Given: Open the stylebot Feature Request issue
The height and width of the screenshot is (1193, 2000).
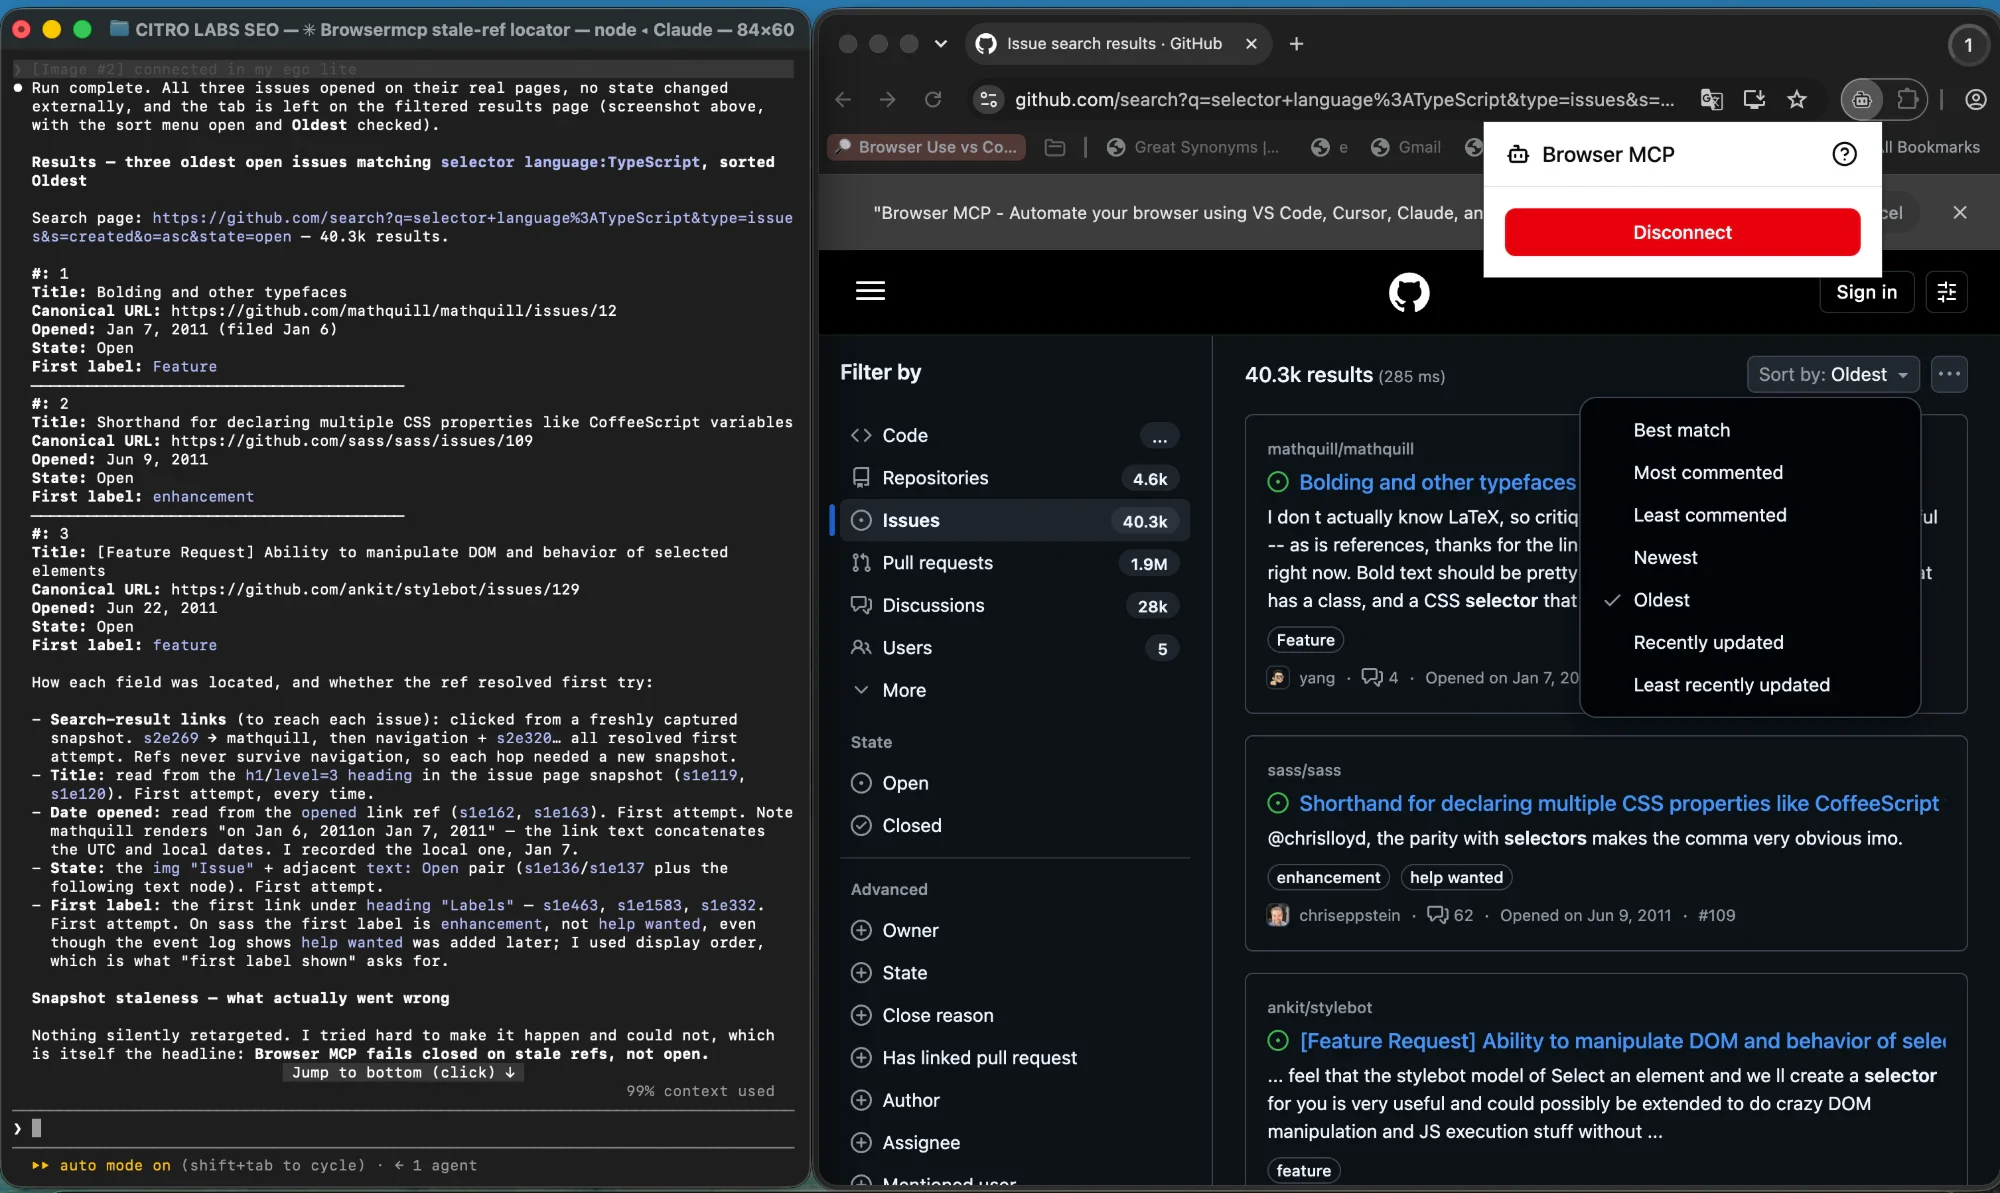Looking at the screenshot, I should (1622, 1041).
